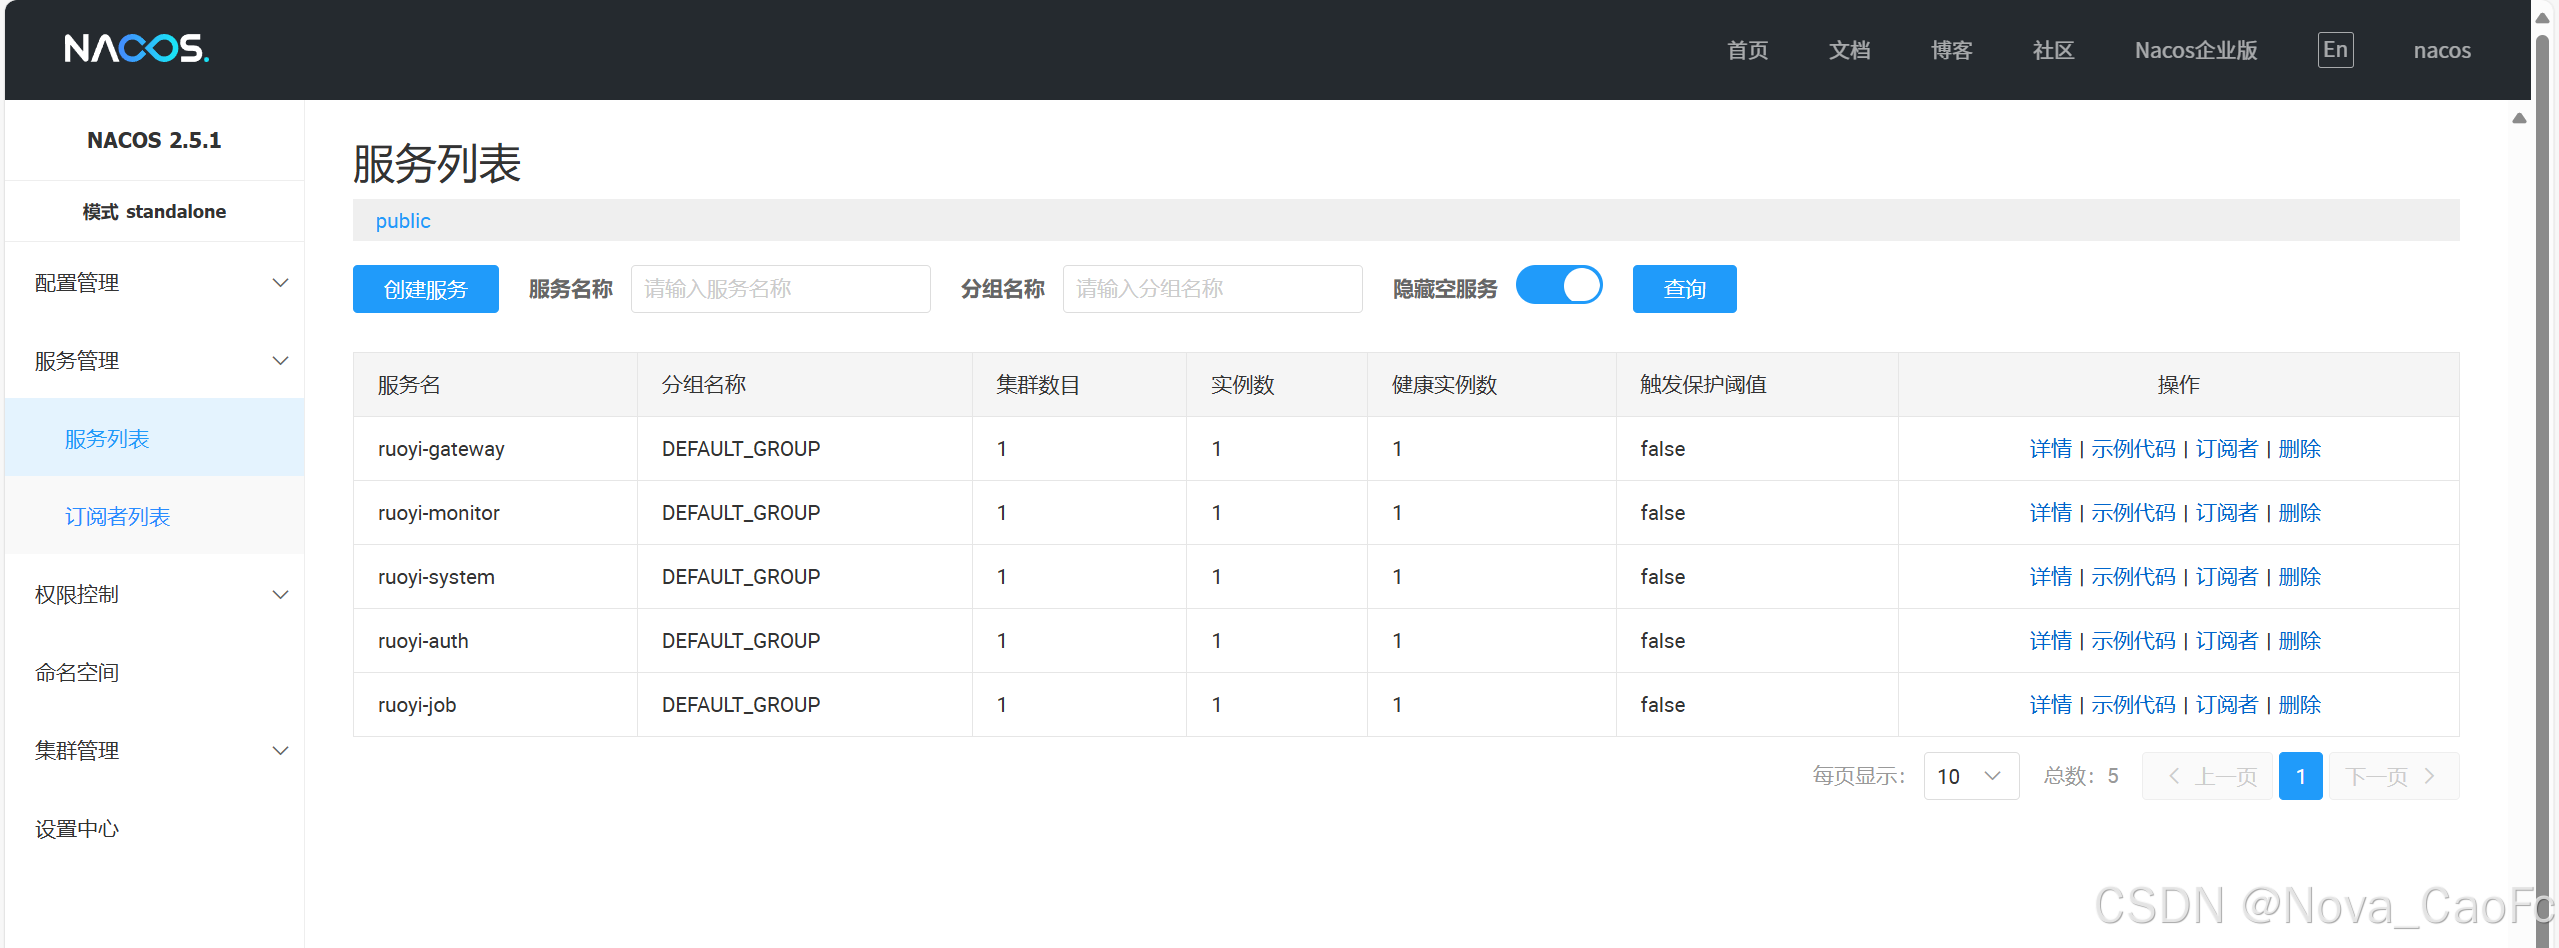Screen dimensions: 2559x948
Task: View 订阅者 for ruoyi-job
Action: [2226, 705]
